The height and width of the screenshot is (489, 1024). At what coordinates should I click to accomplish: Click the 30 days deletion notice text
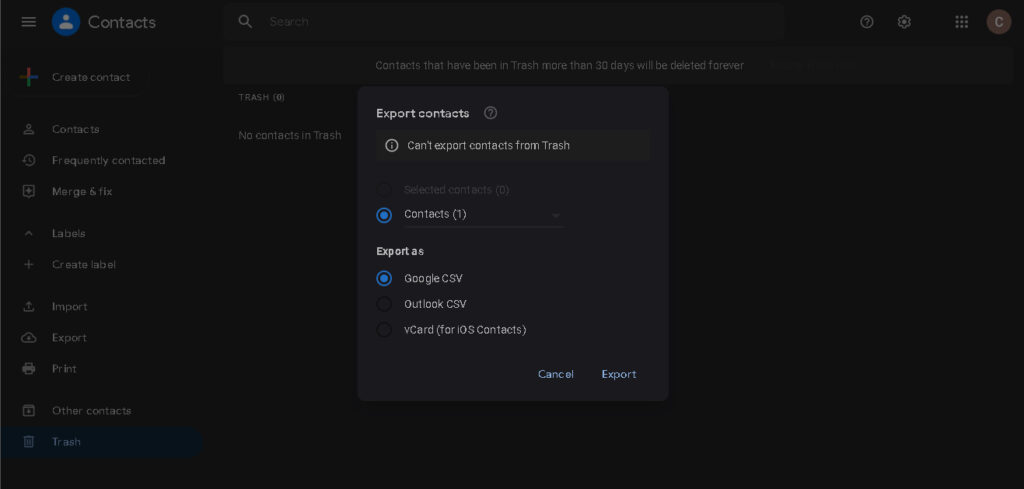560,65
